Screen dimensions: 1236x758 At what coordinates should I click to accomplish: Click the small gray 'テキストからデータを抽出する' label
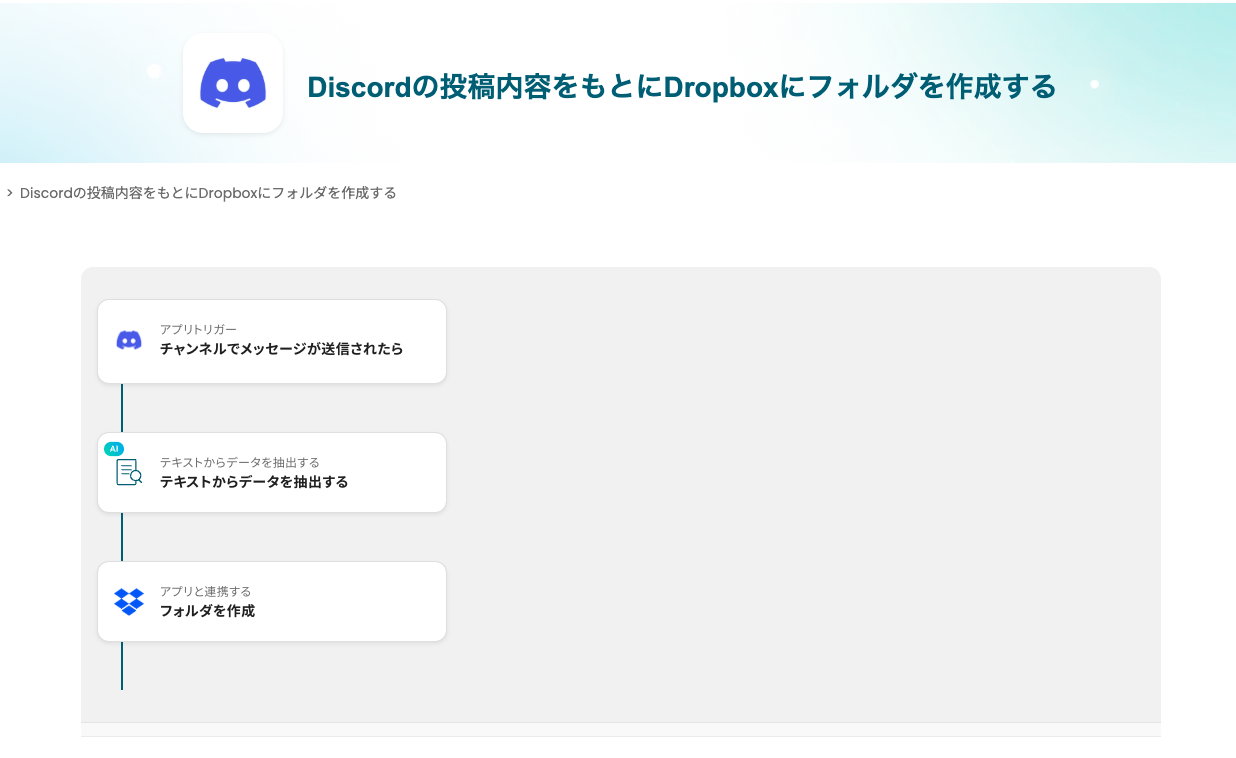click(x=240, y=462)
